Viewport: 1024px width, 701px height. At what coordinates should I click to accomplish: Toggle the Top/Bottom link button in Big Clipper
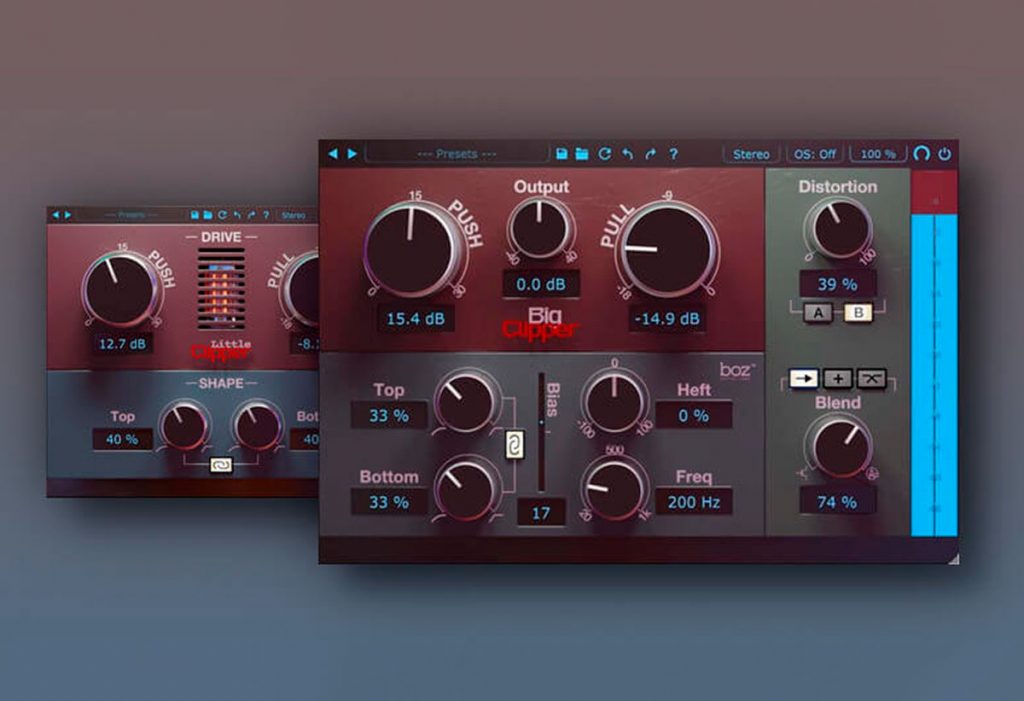(x=515, y=445)
